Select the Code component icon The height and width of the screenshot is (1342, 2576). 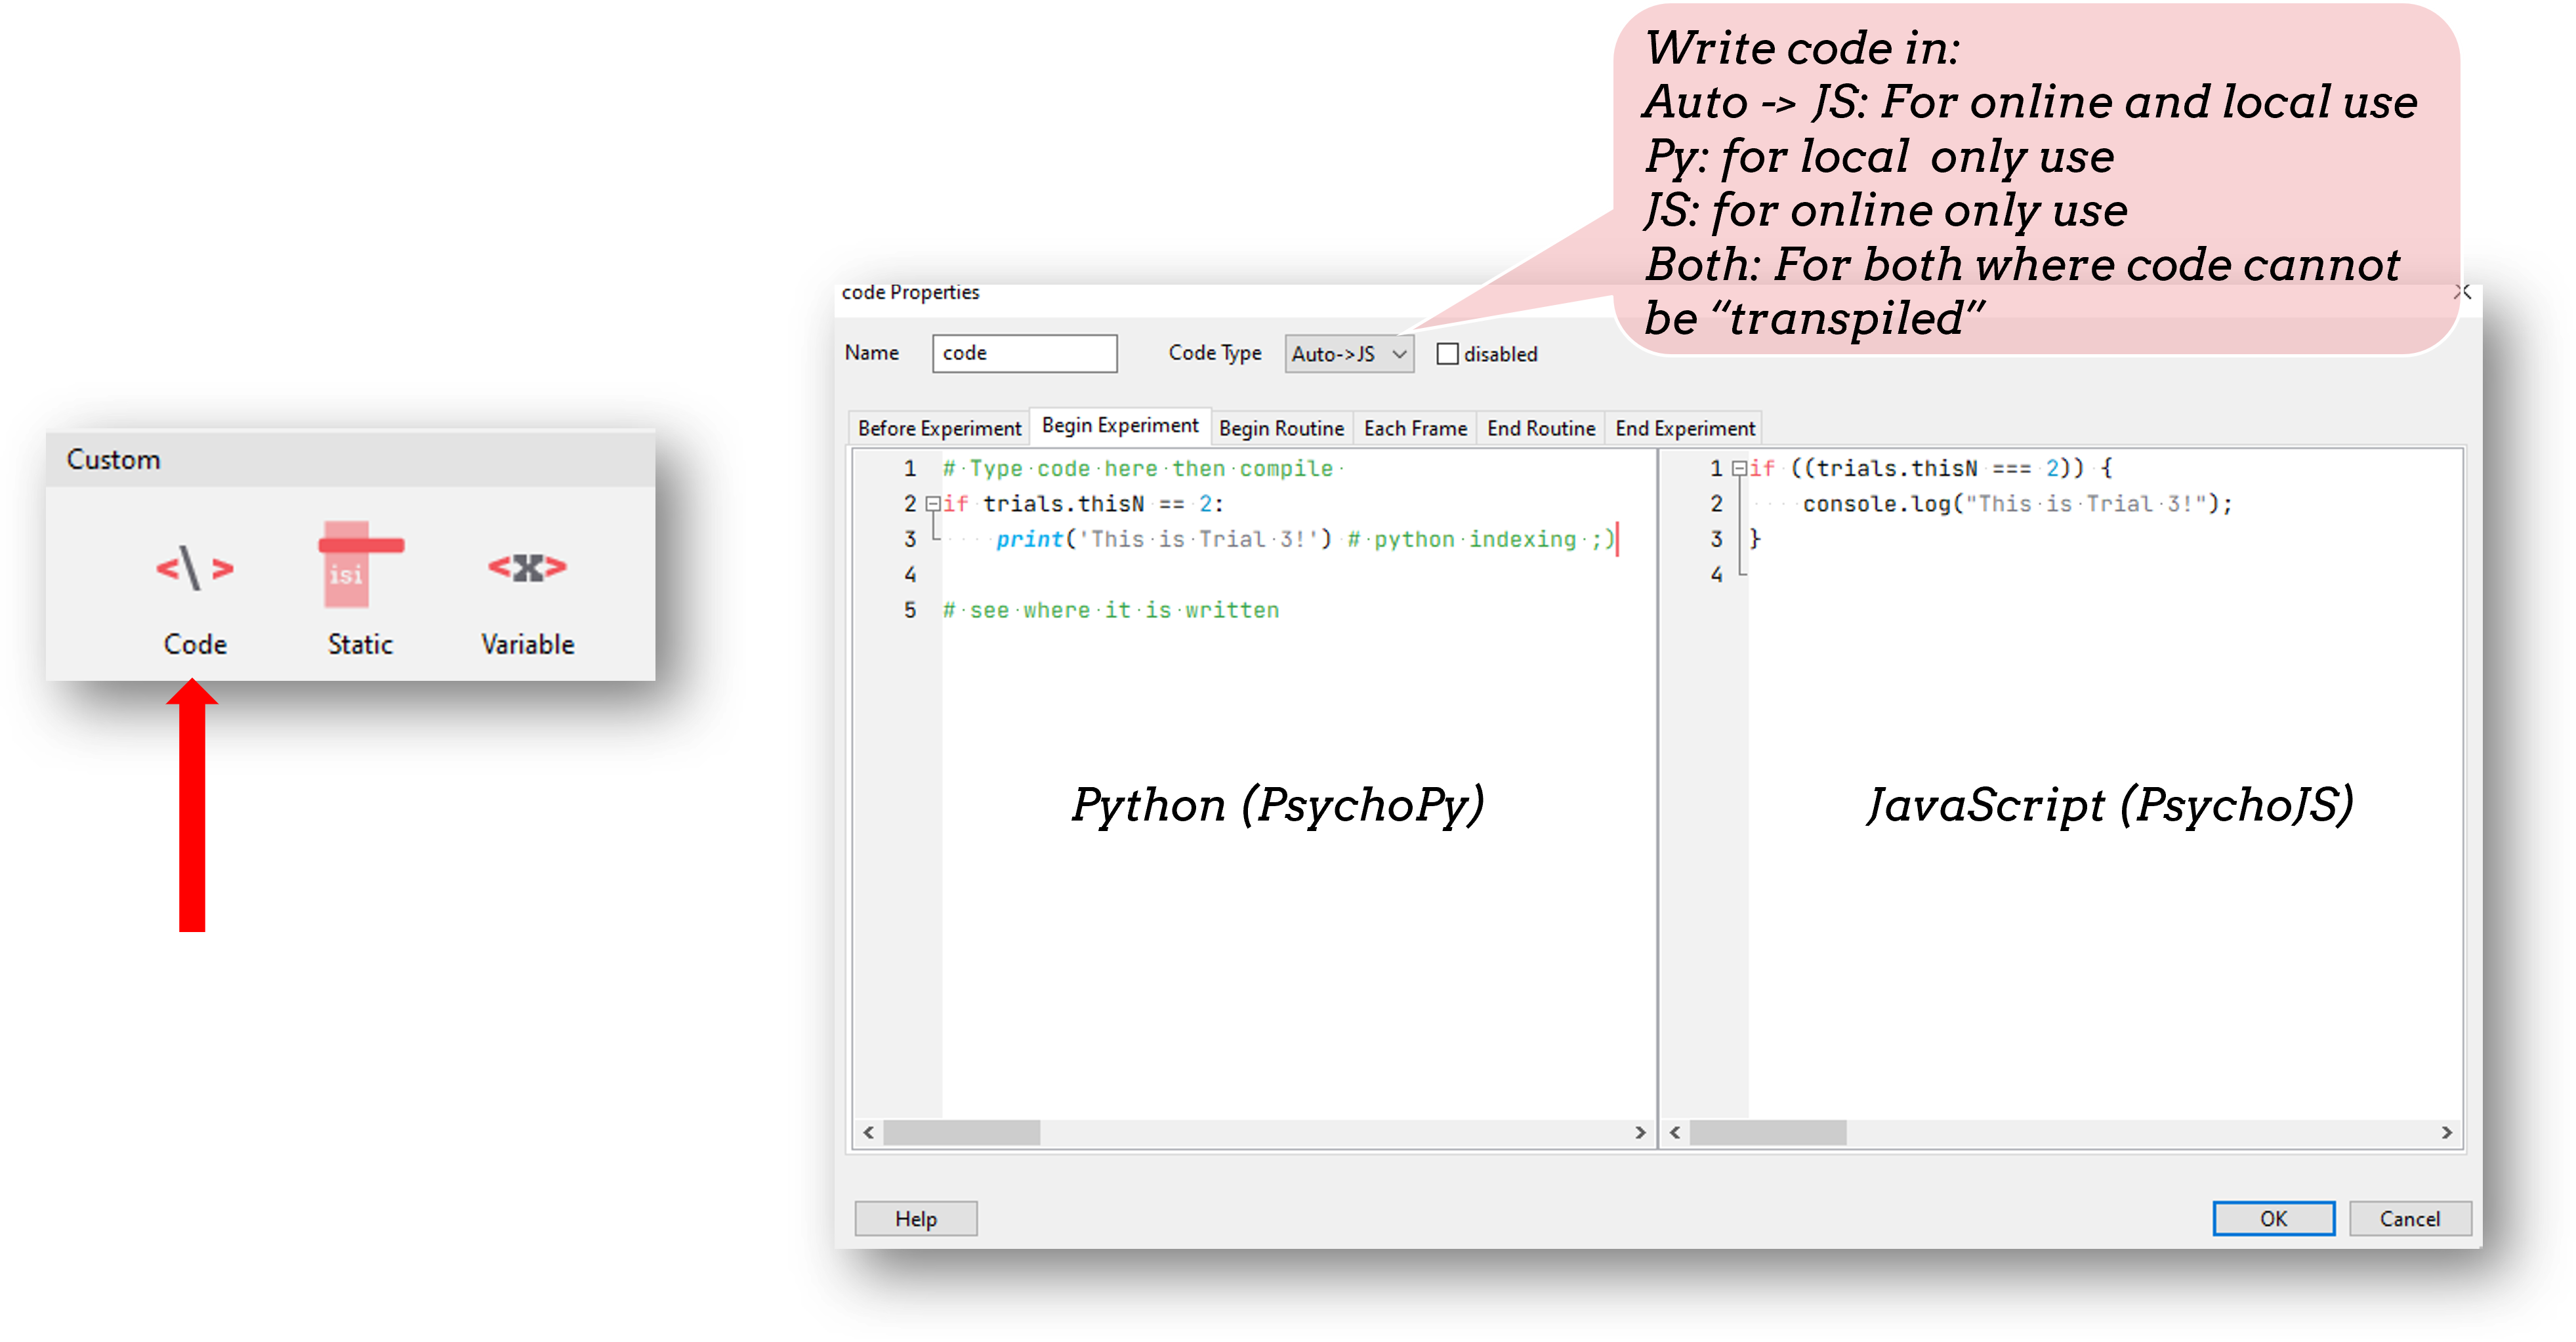(x=194, y=570)
